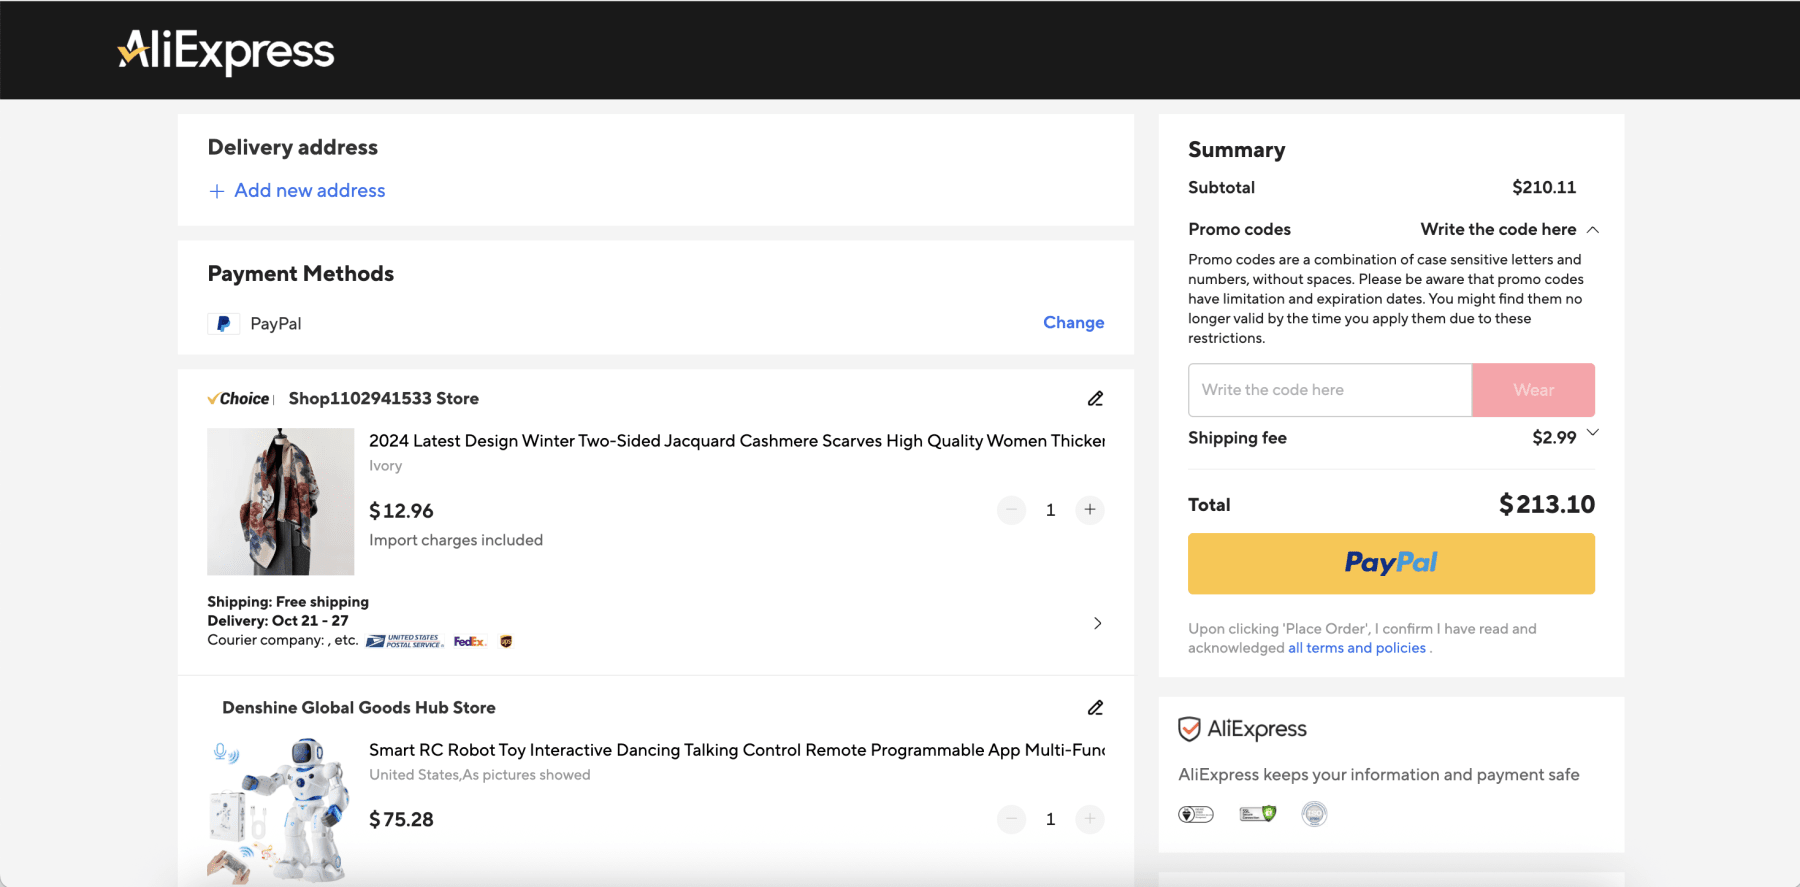Increase robot toy quantity with plus
This screenshot has height=887, width=1800.
coord(1090,820)
